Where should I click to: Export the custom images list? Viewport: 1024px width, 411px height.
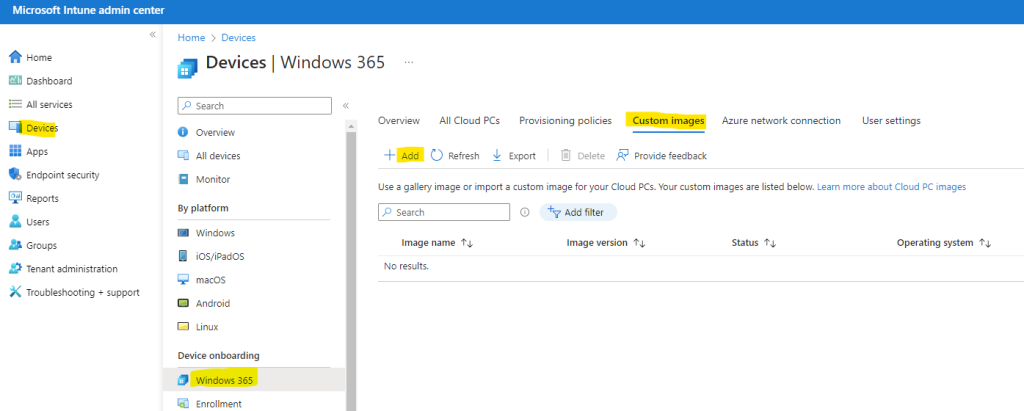pyautogui.click(x=514, y=156)
